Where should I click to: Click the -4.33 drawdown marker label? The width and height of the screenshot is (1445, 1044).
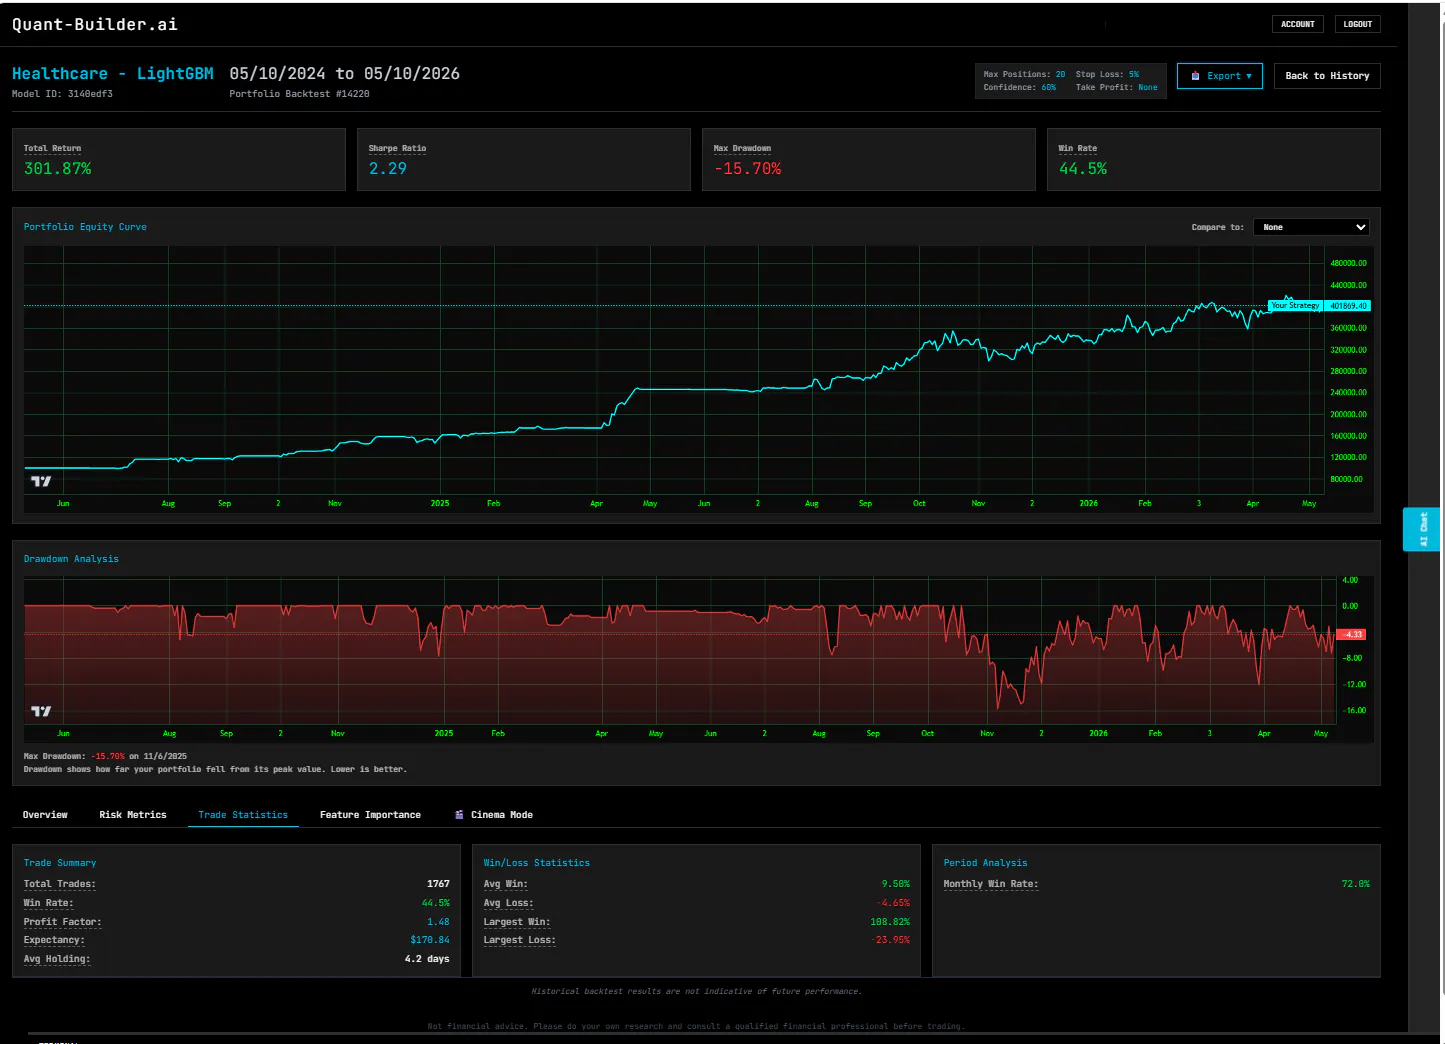click(x=1350, y=634)
